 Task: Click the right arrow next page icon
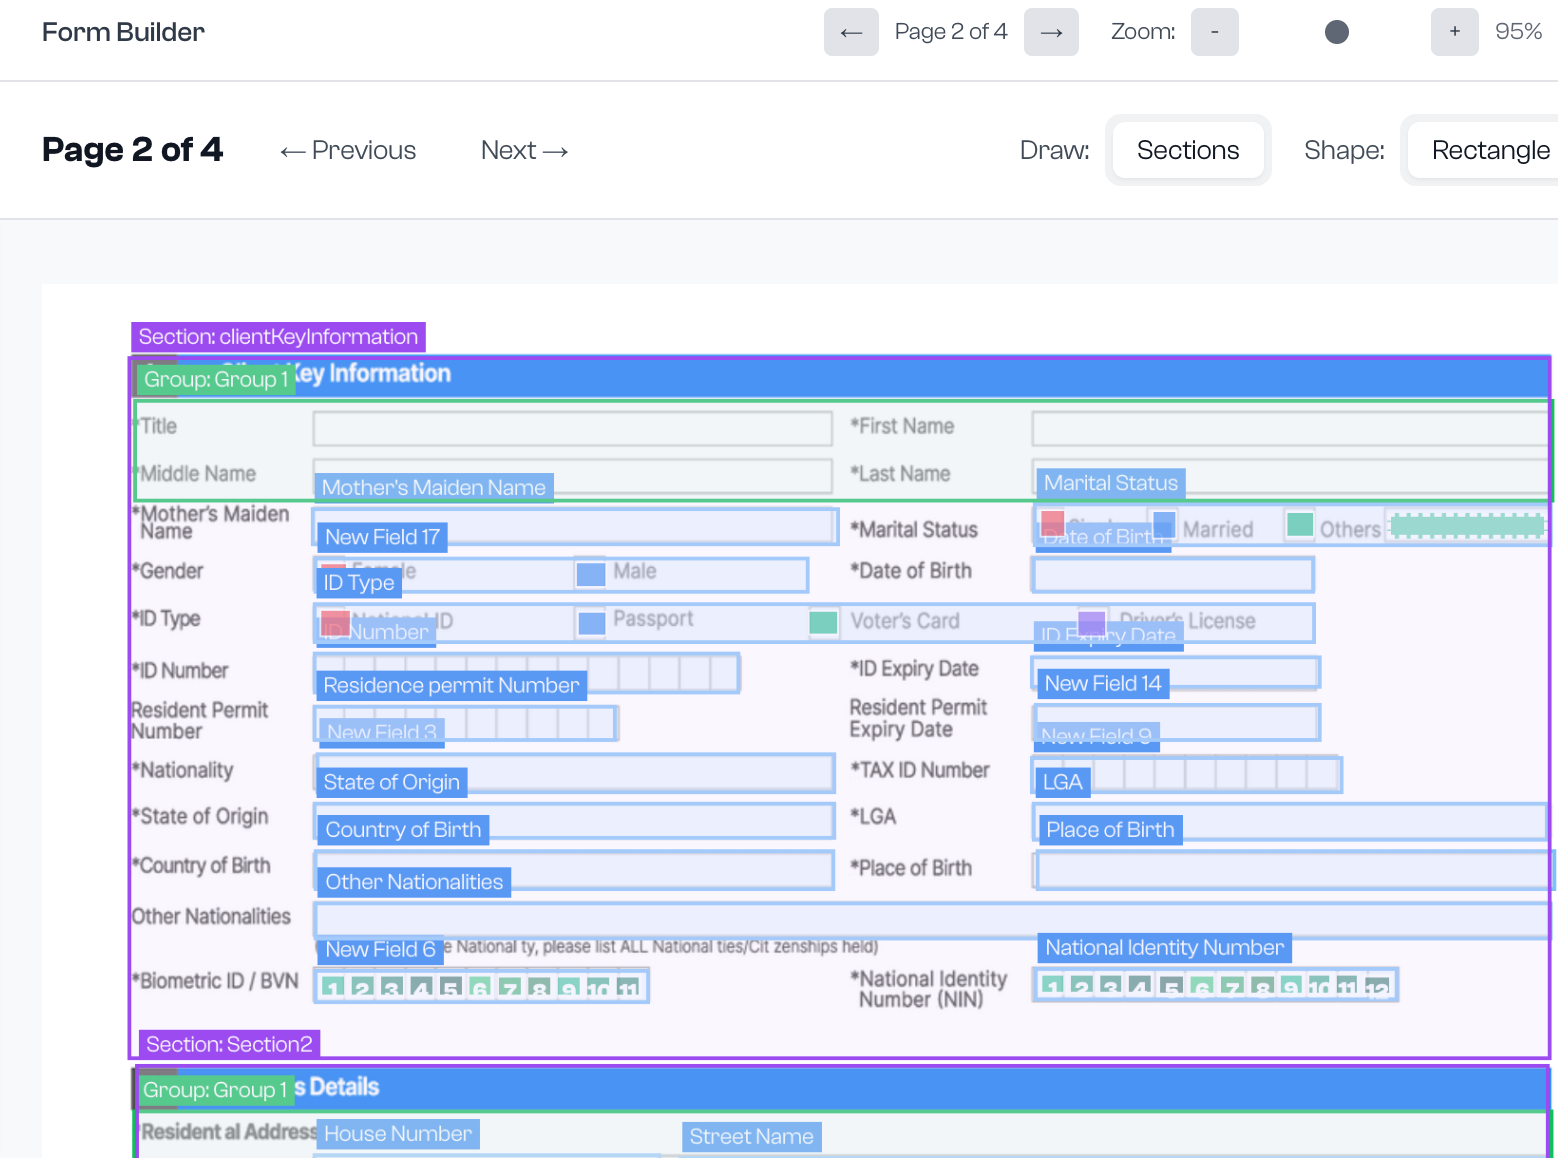click(x=1051, y=32)
